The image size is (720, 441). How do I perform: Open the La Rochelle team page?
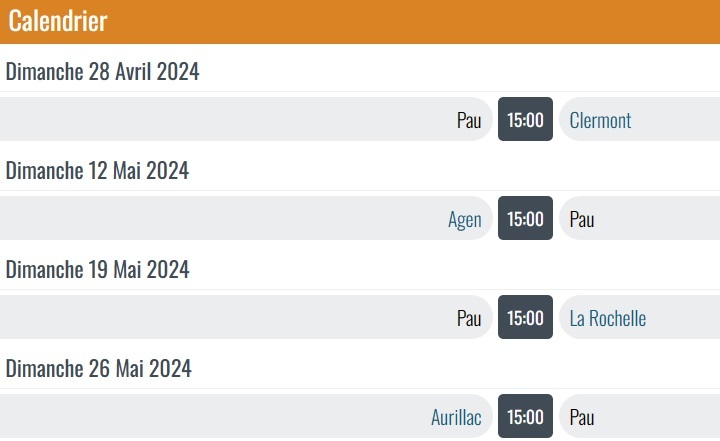tap(608, 319)
